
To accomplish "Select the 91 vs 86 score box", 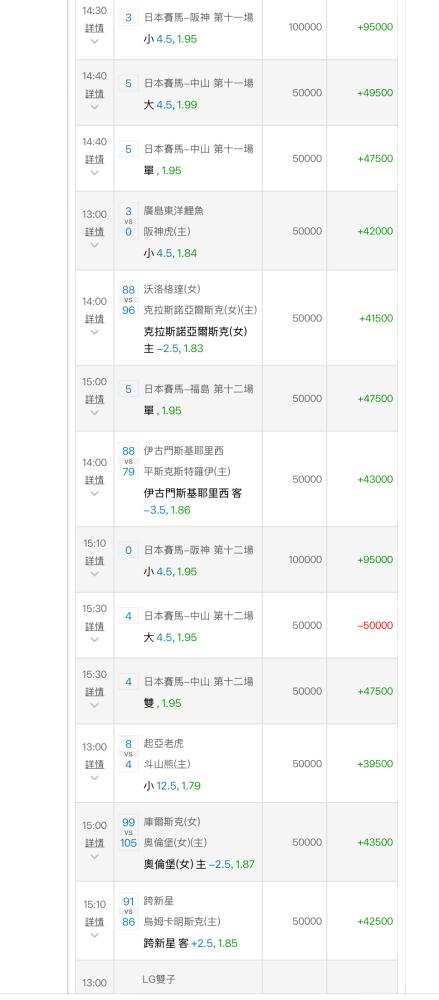I will 128,911.
